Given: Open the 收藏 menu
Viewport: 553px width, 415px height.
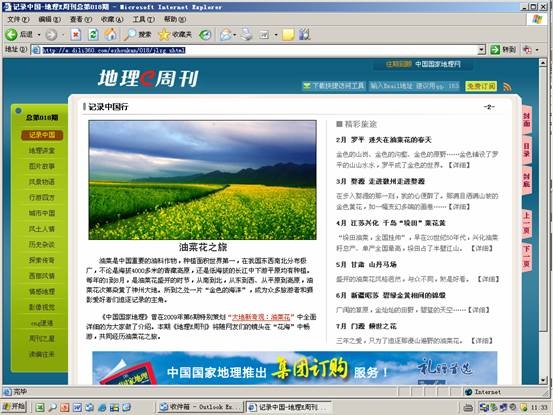Looking at the screenshot, I should (x=112, y=19).
